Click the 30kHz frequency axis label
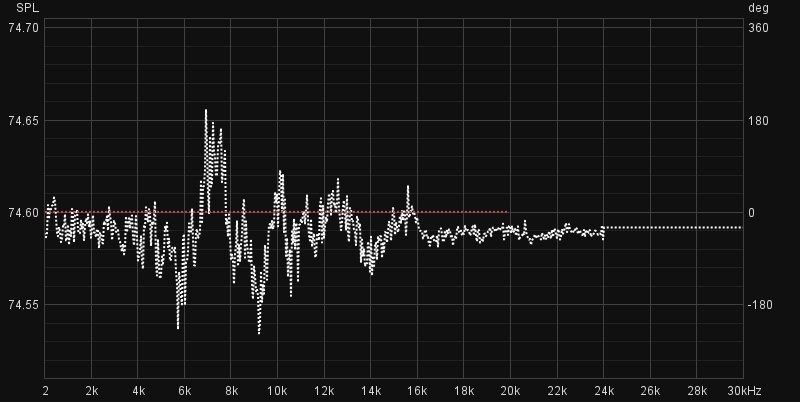 [744, 391]
